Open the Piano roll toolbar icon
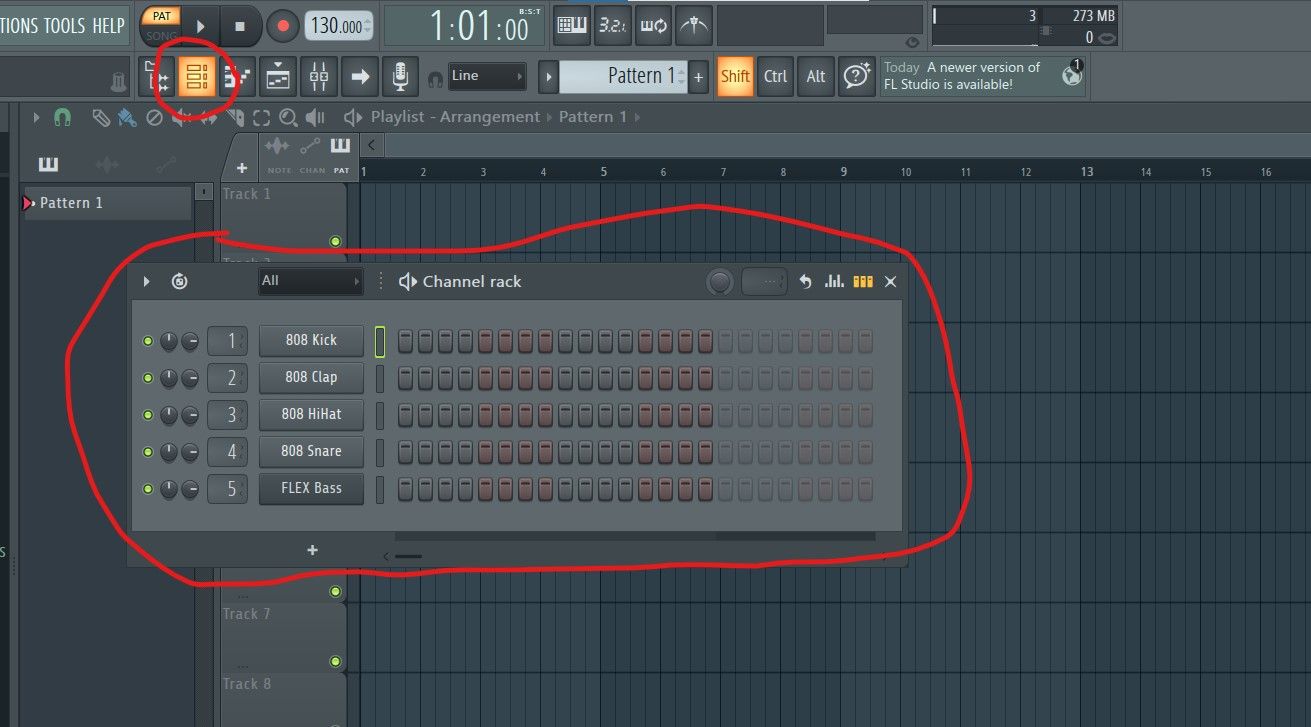 point(237,76)
